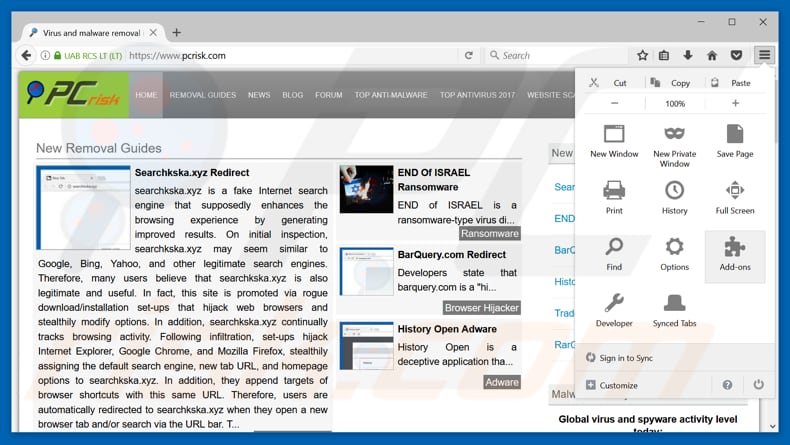Click the Ransomware category tag

(x=490, y=233)
